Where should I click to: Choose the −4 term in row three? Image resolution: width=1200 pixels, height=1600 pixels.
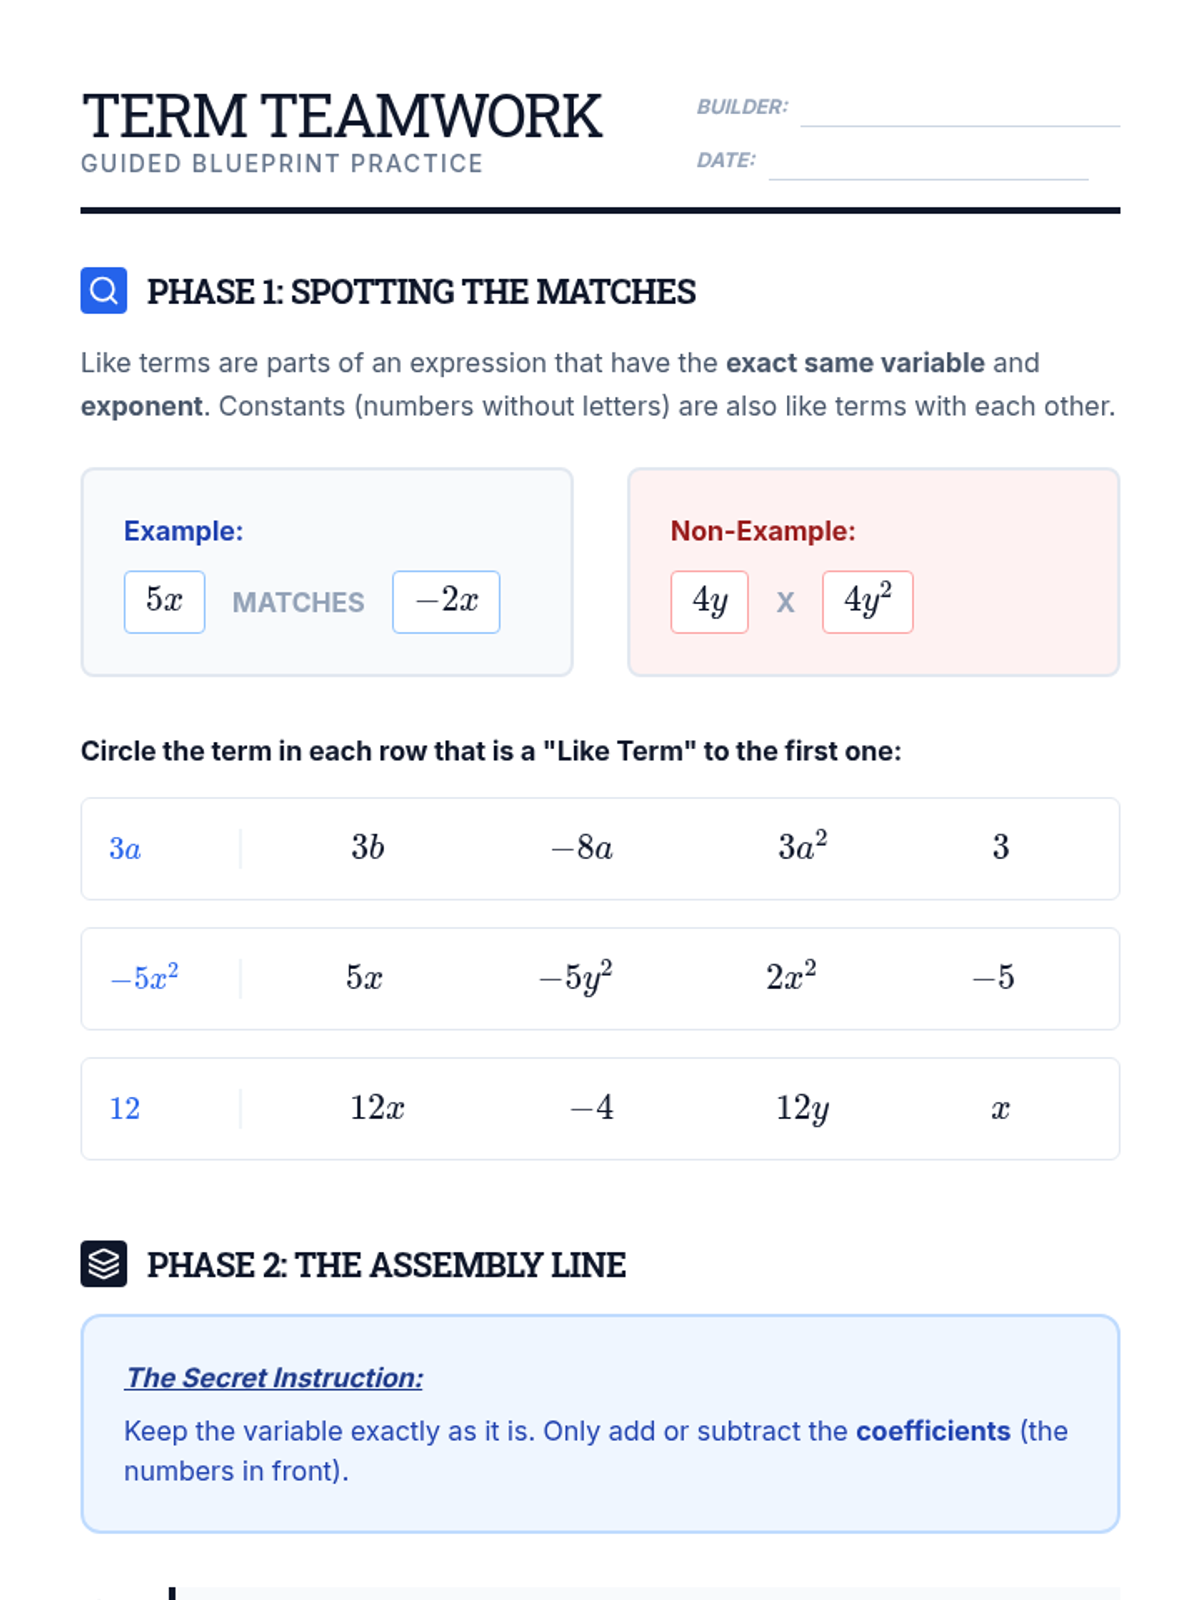point(592,1108)
